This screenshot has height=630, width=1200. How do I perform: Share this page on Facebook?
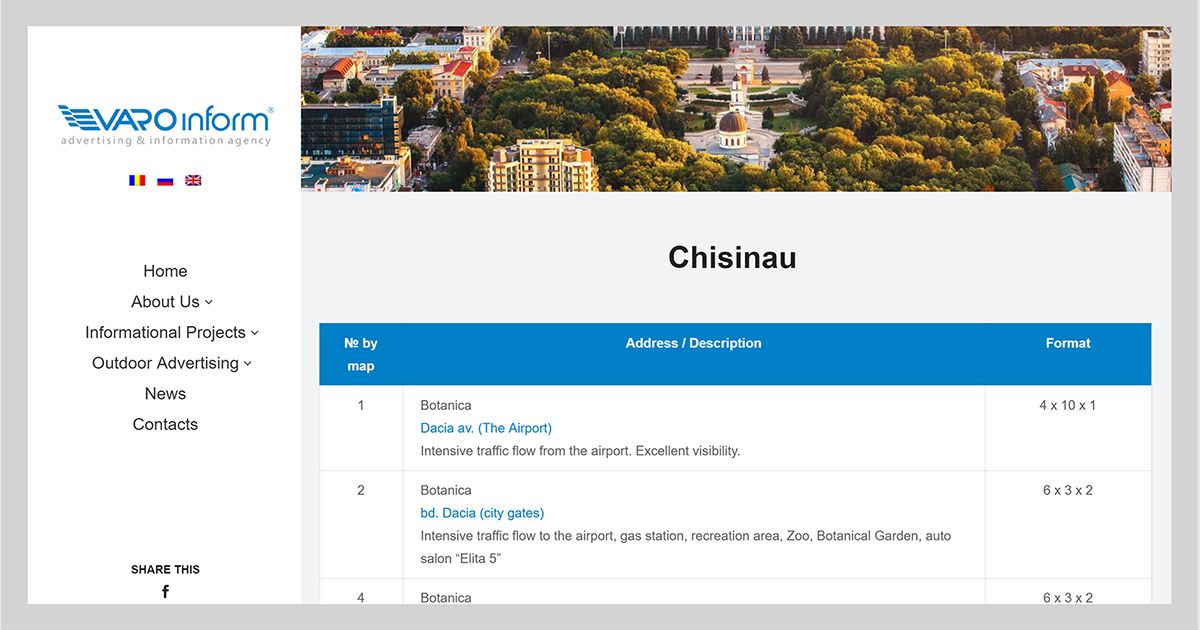[165, 591]
